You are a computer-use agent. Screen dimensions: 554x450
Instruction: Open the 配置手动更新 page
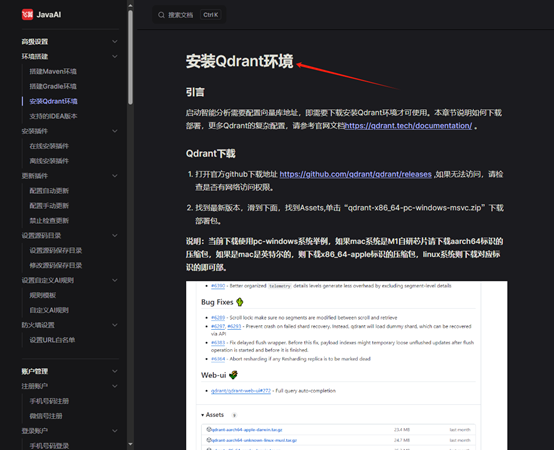(49, 206)
